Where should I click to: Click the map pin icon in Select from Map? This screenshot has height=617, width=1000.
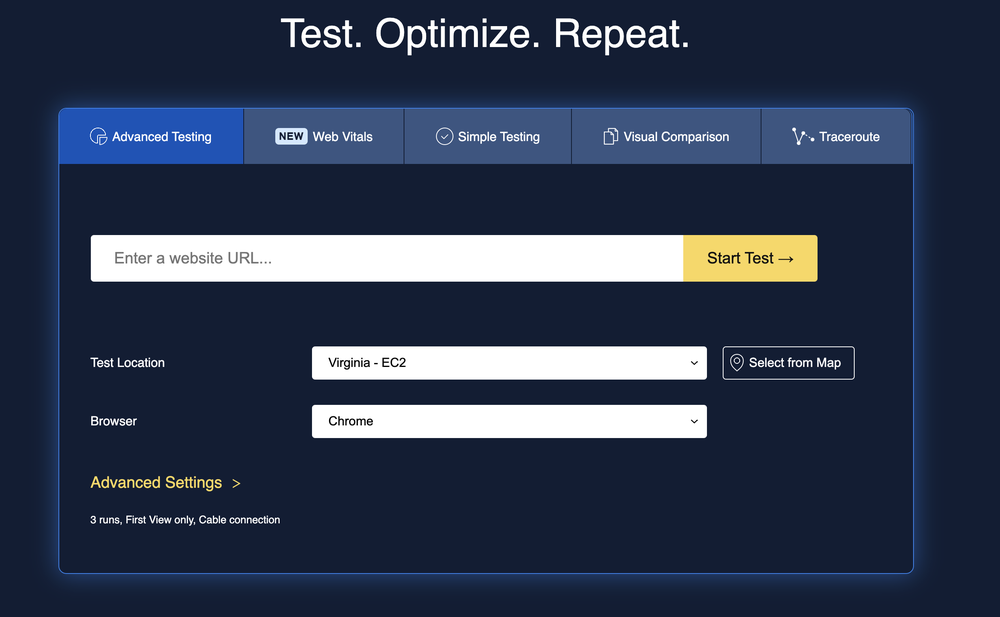pos(738,362)
